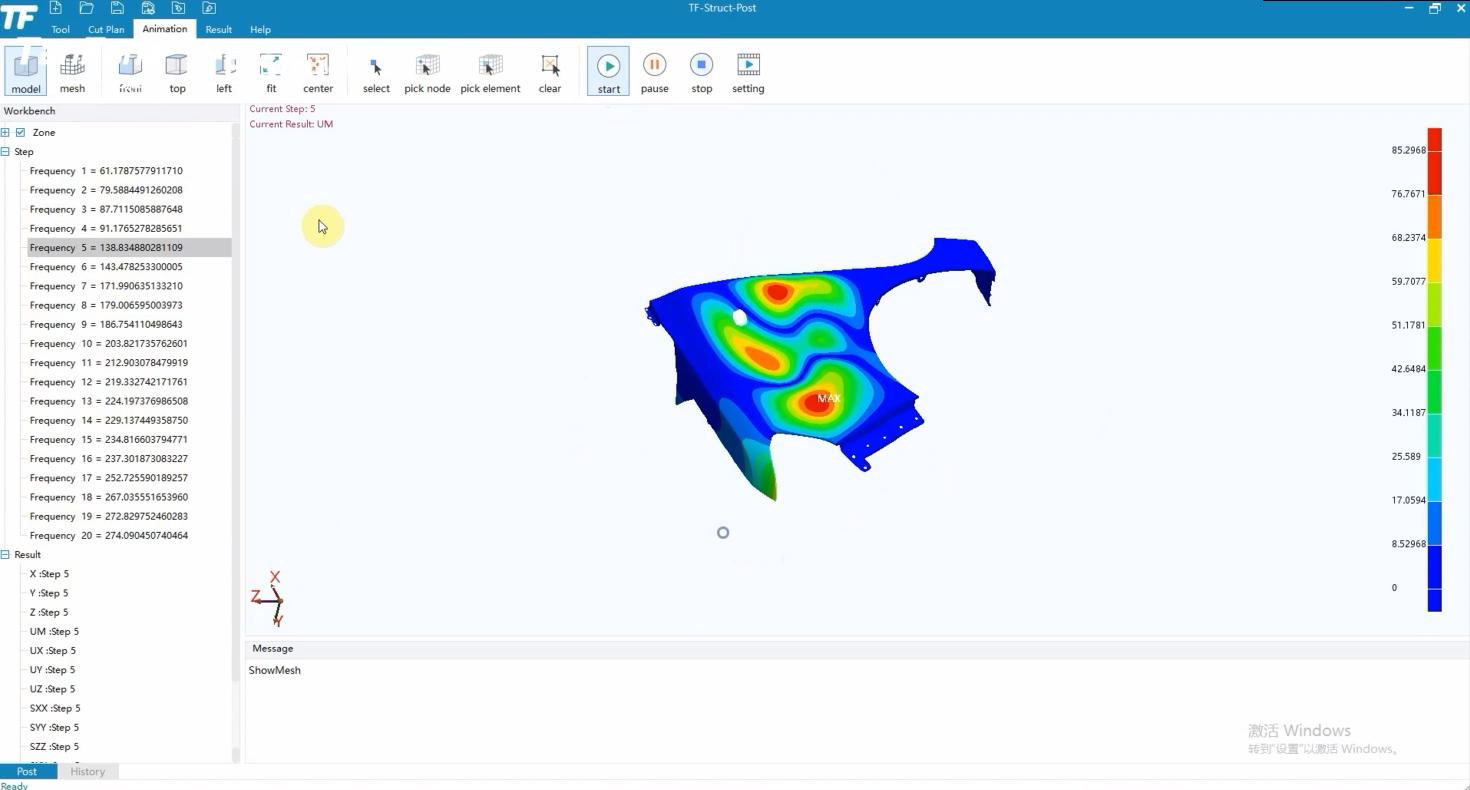Clear the current selection
1470x790 pixels.
pos(550,72)
